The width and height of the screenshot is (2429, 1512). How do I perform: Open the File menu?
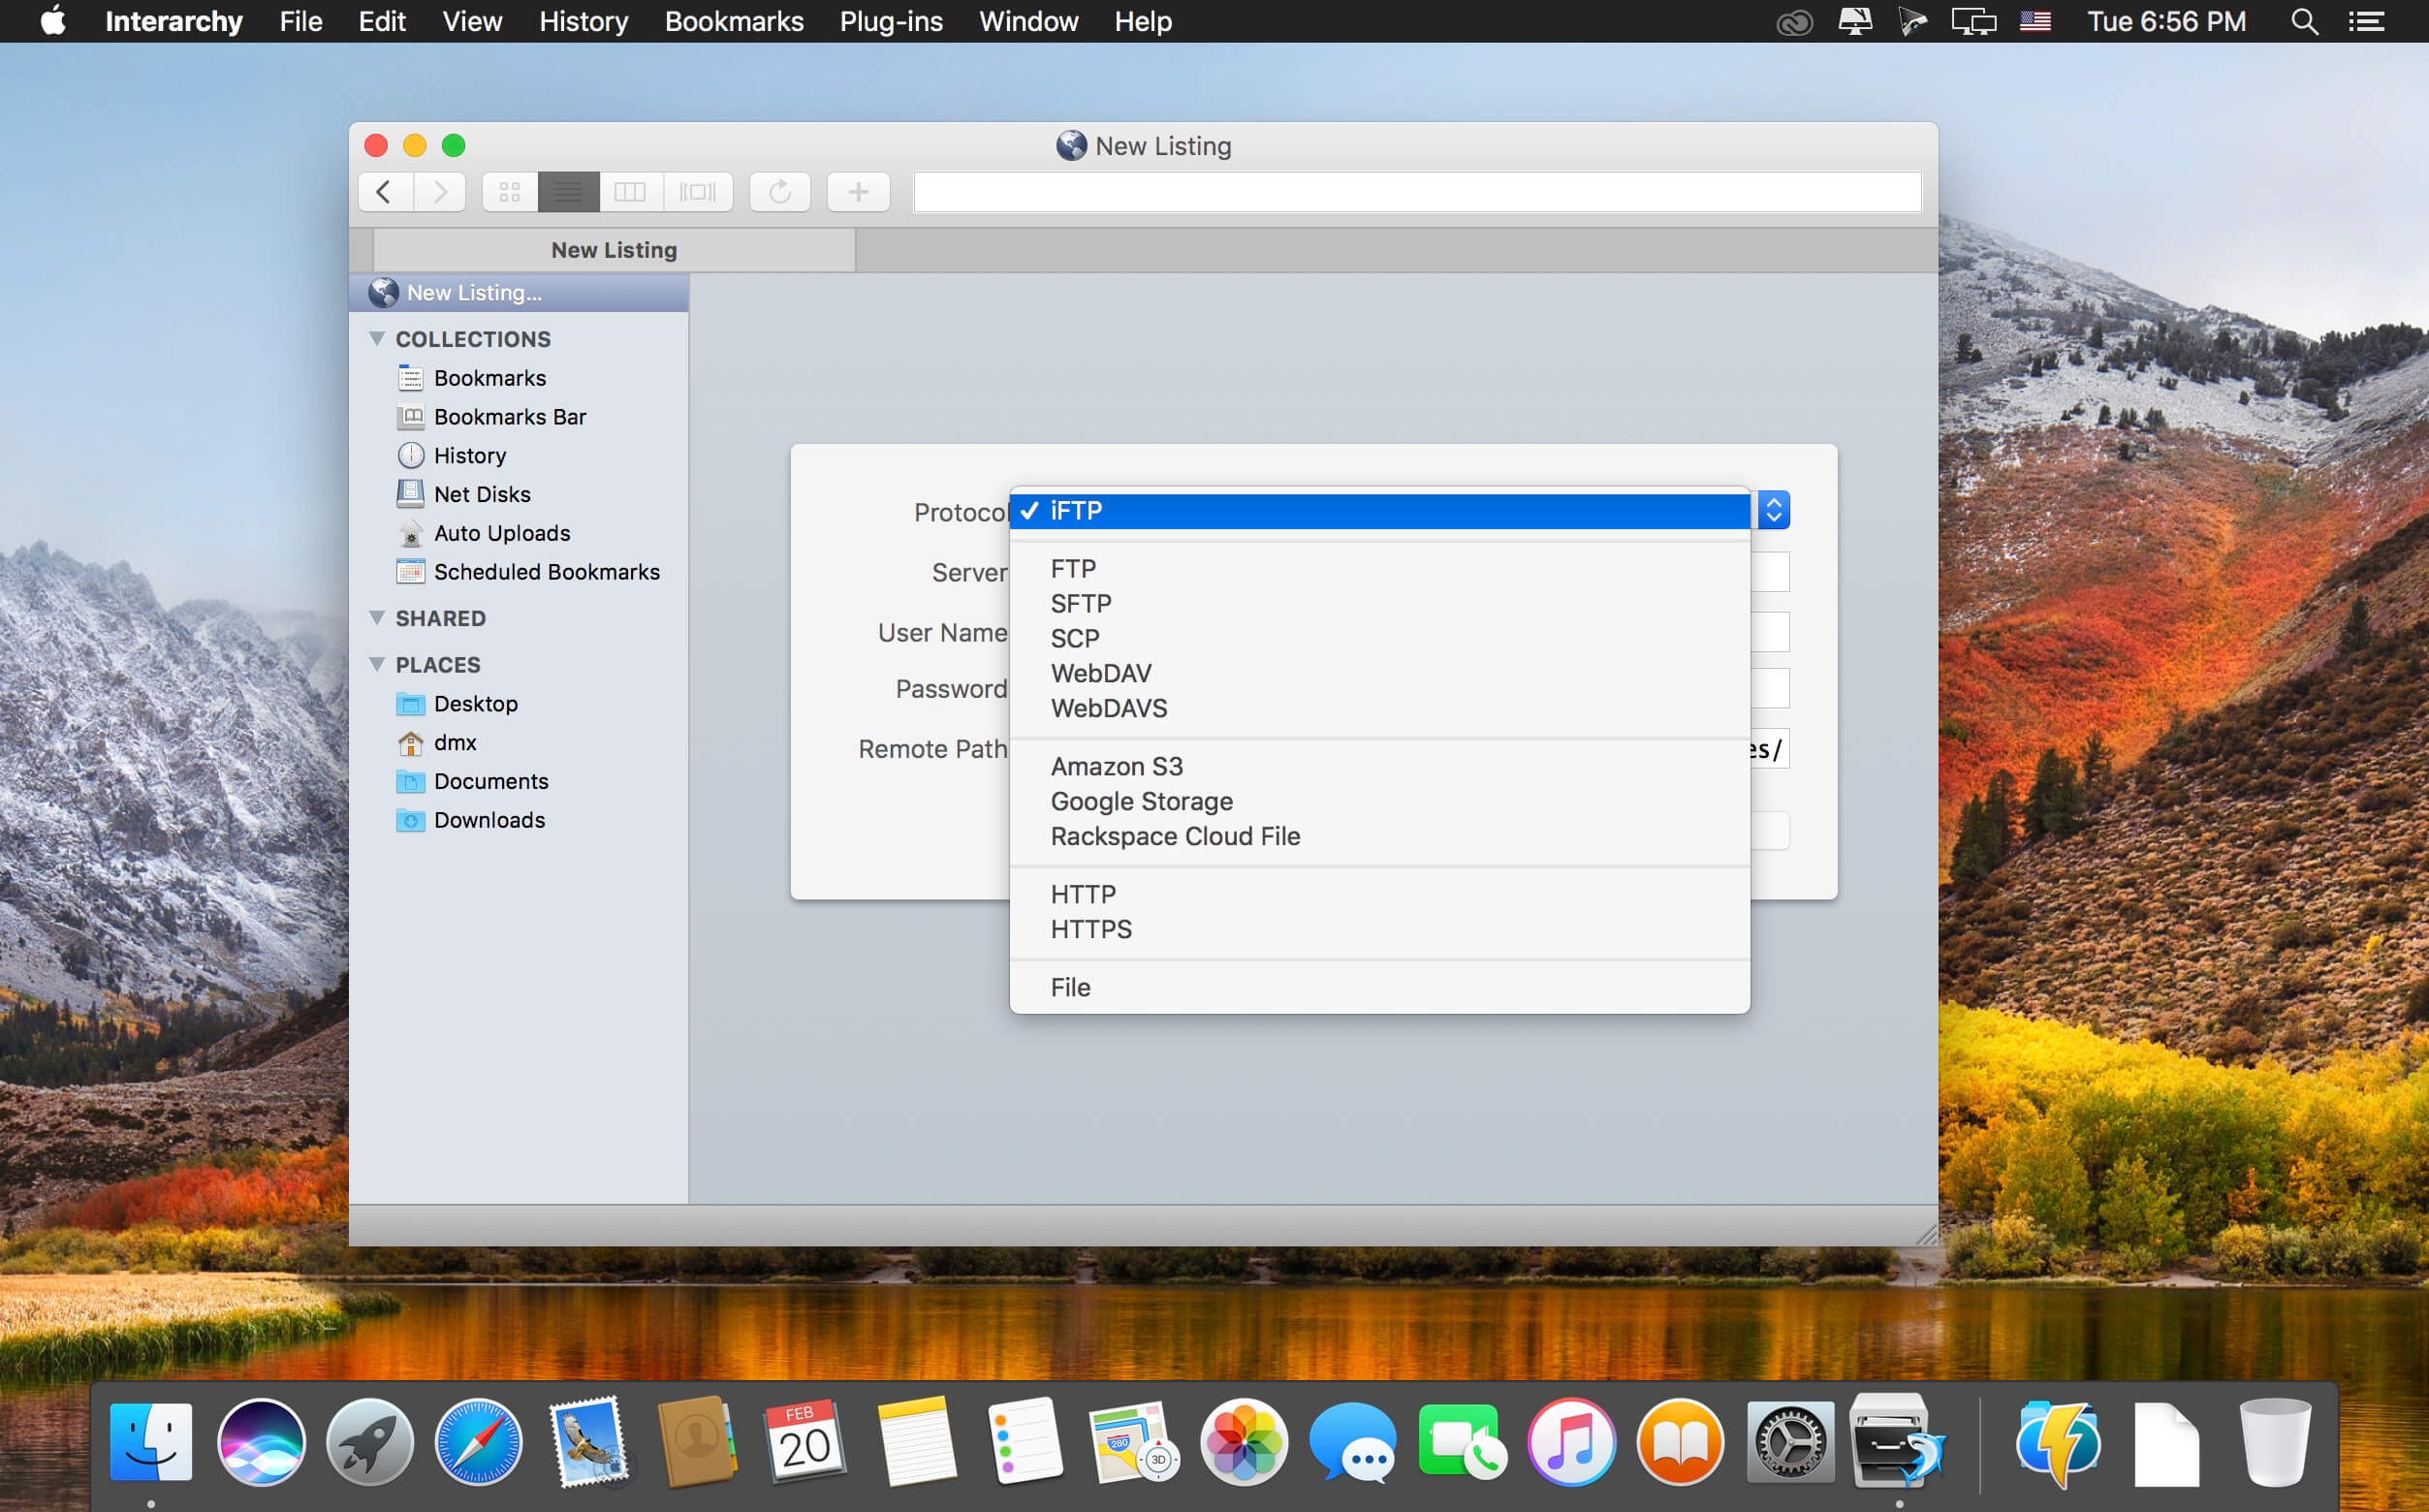(301, 21)
